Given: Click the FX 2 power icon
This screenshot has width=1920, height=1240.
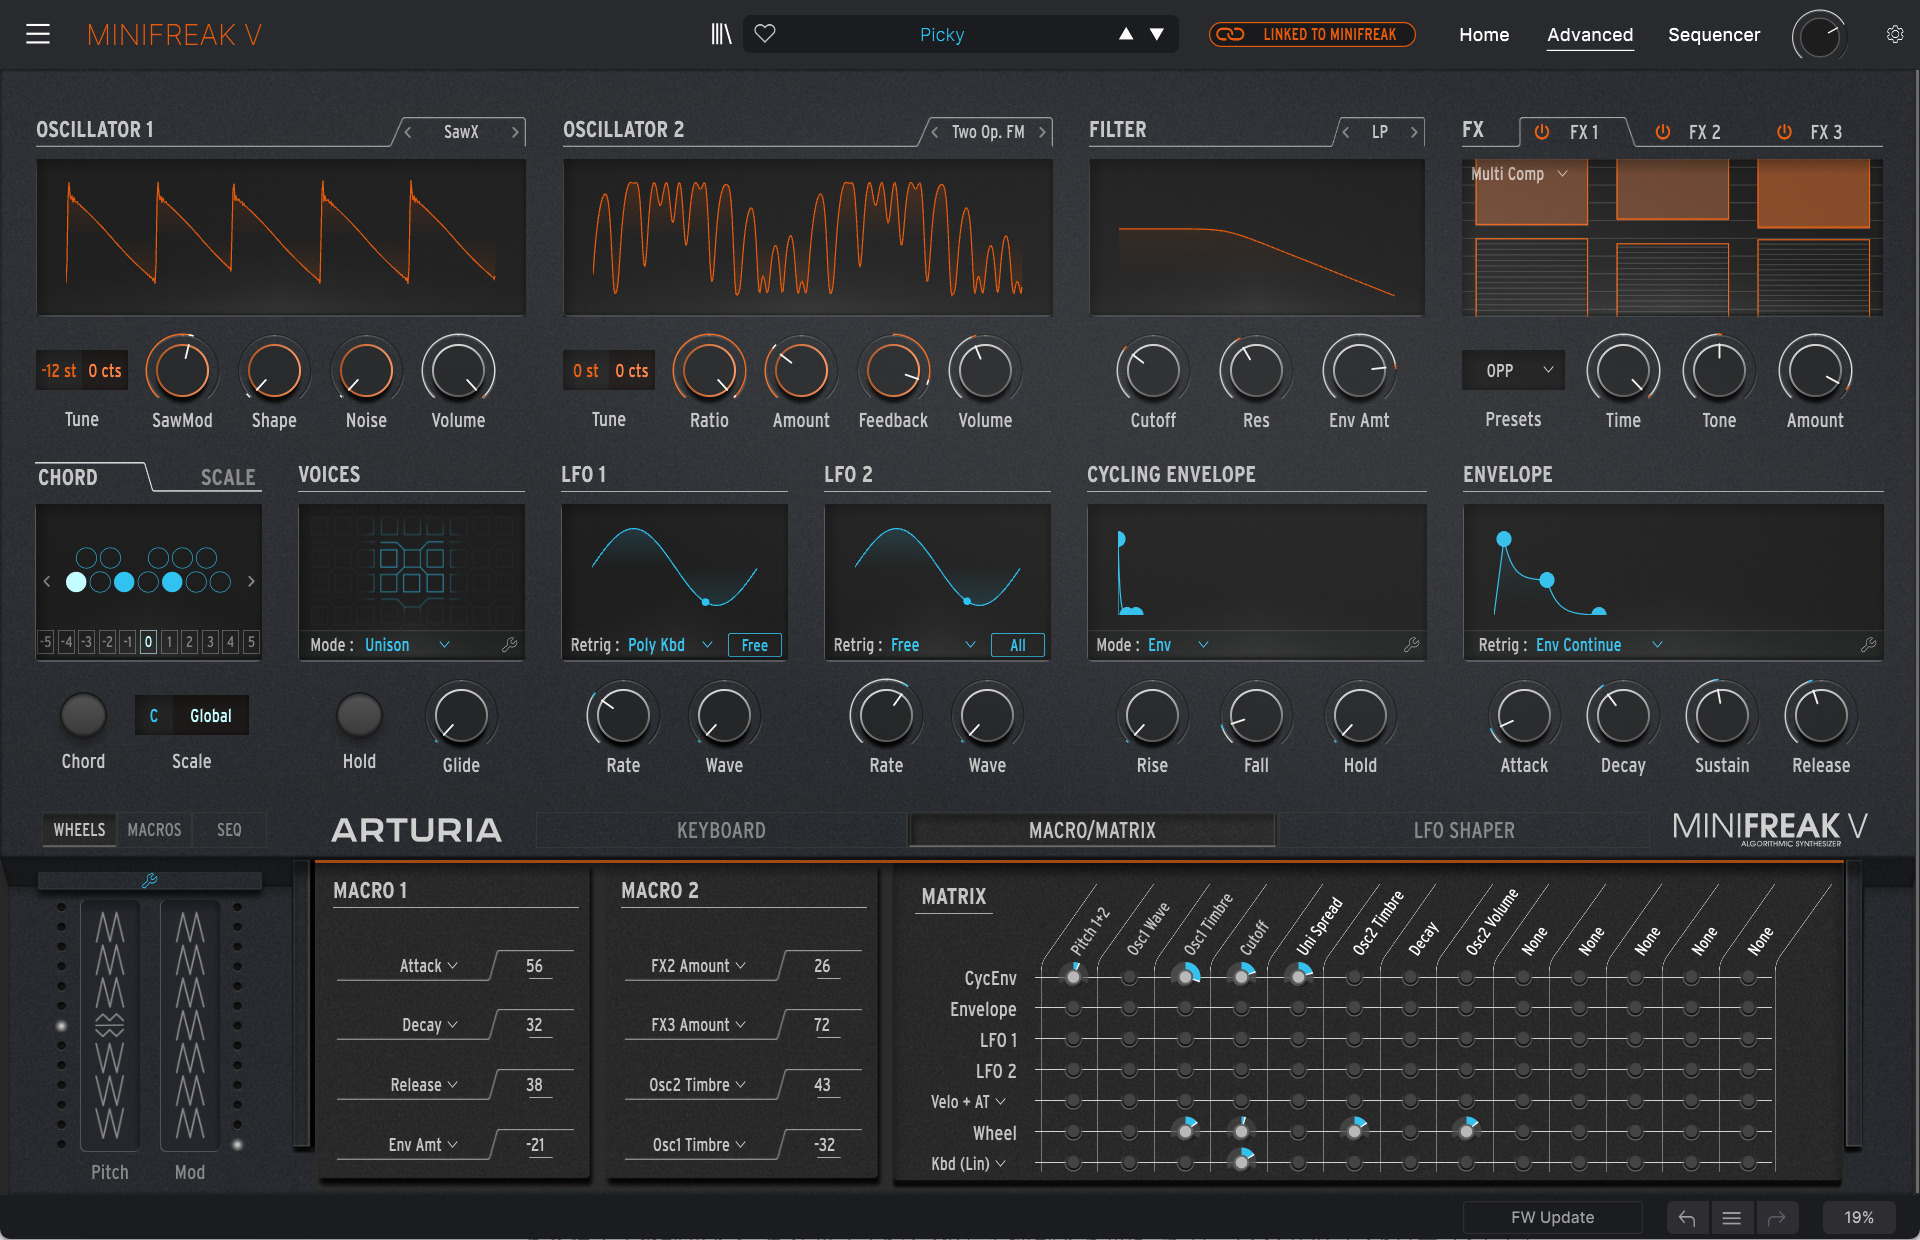Looking at the screenshot, I should click(1663, 132).
